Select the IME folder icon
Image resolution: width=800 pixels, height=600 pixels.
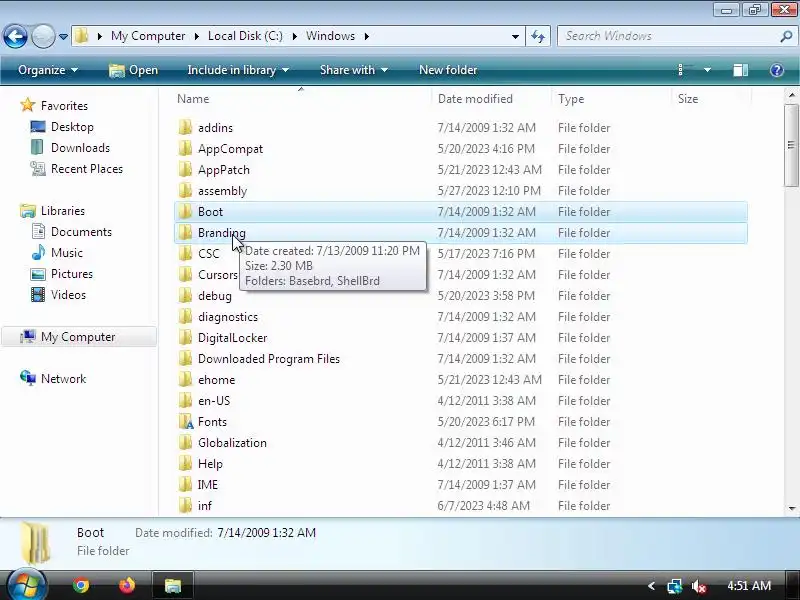185,484
